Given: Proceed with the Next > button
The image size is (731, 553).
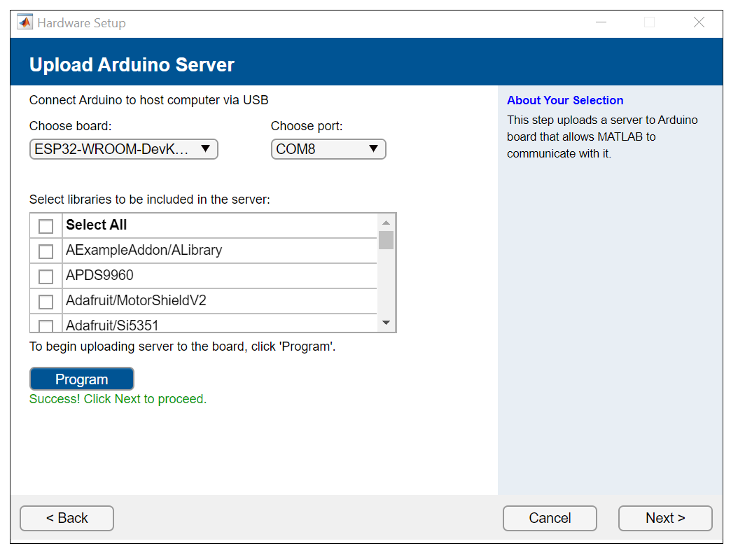Looking at the screenshot, I should pos(665,518).
